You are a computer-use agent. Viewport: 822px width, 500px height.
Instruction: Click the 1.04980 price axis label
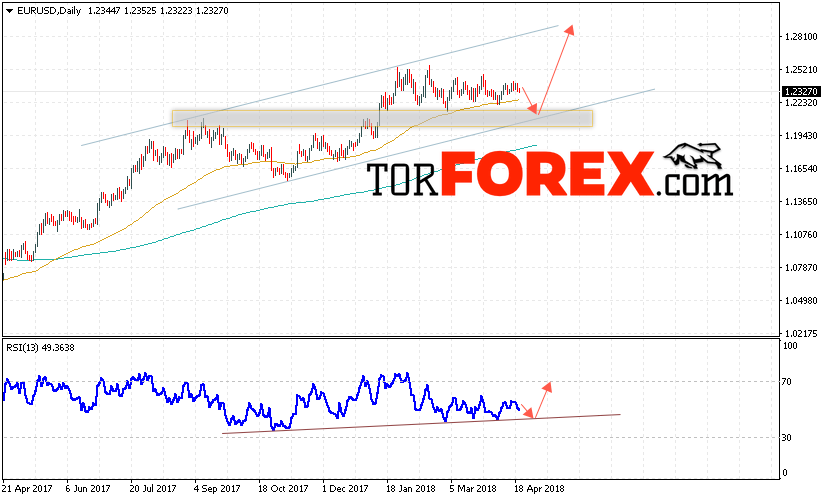pos(801,300)
